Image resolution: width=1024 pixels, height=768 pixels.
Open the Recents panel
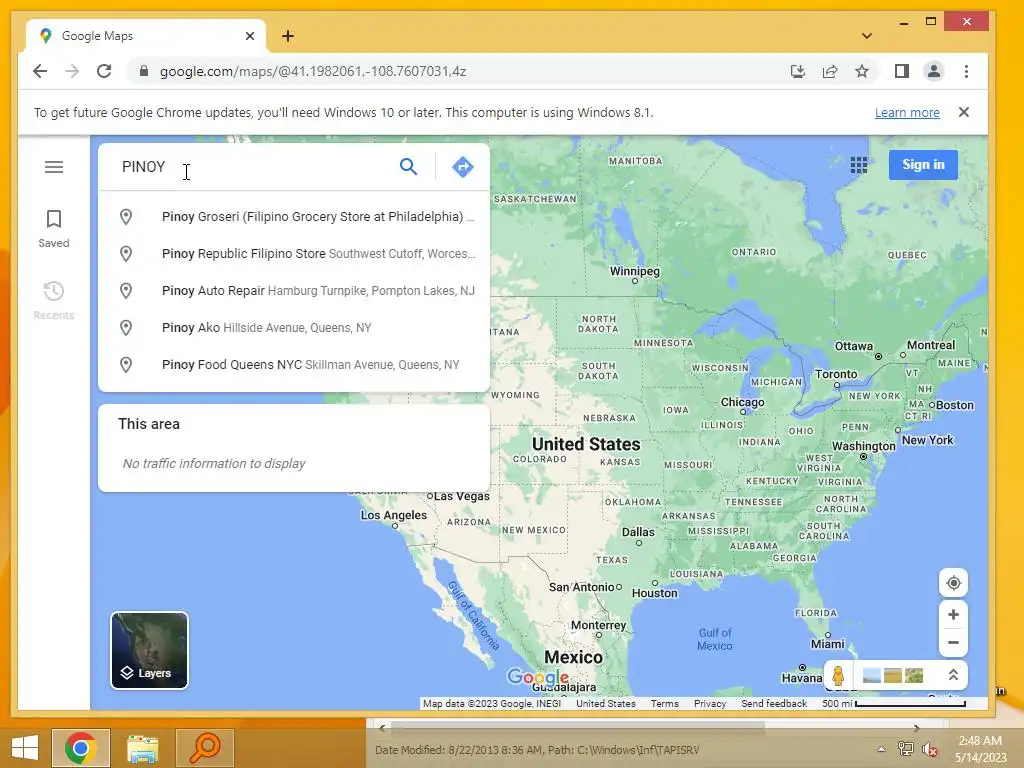(x=54, y=300)
